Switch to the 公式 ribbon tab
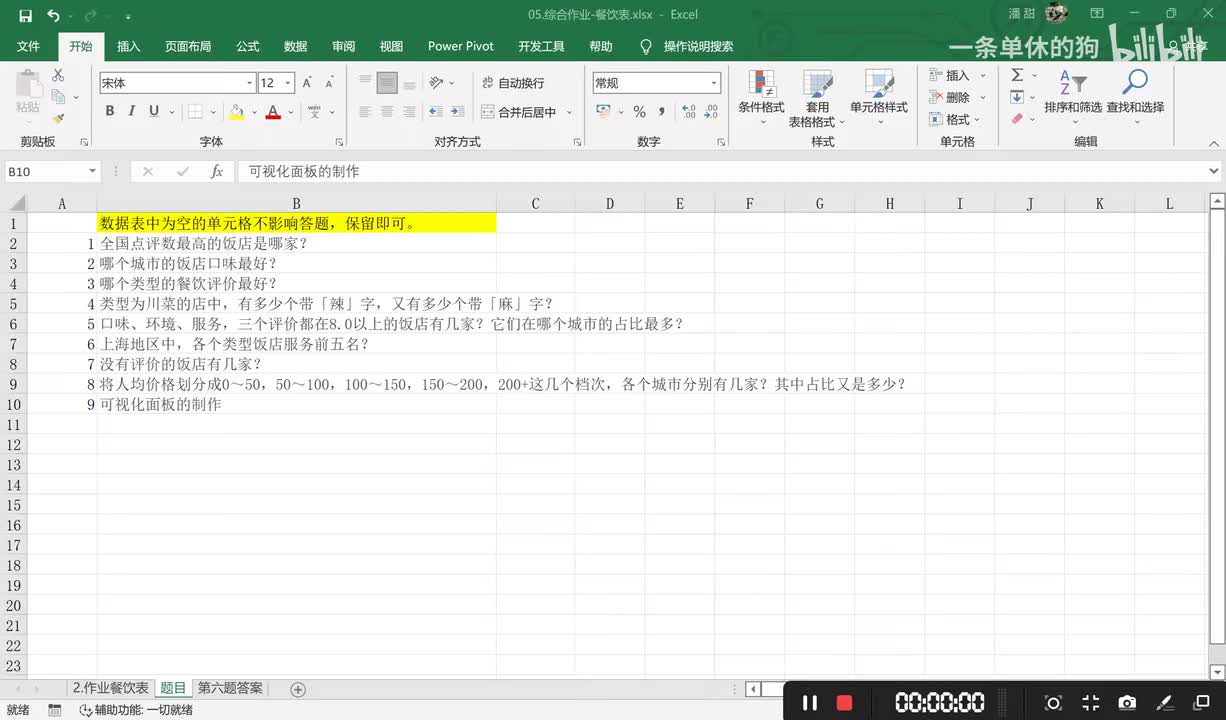The width and height of the screenshot is (1226, 720). pyautogui.click(x=248, y=46)
